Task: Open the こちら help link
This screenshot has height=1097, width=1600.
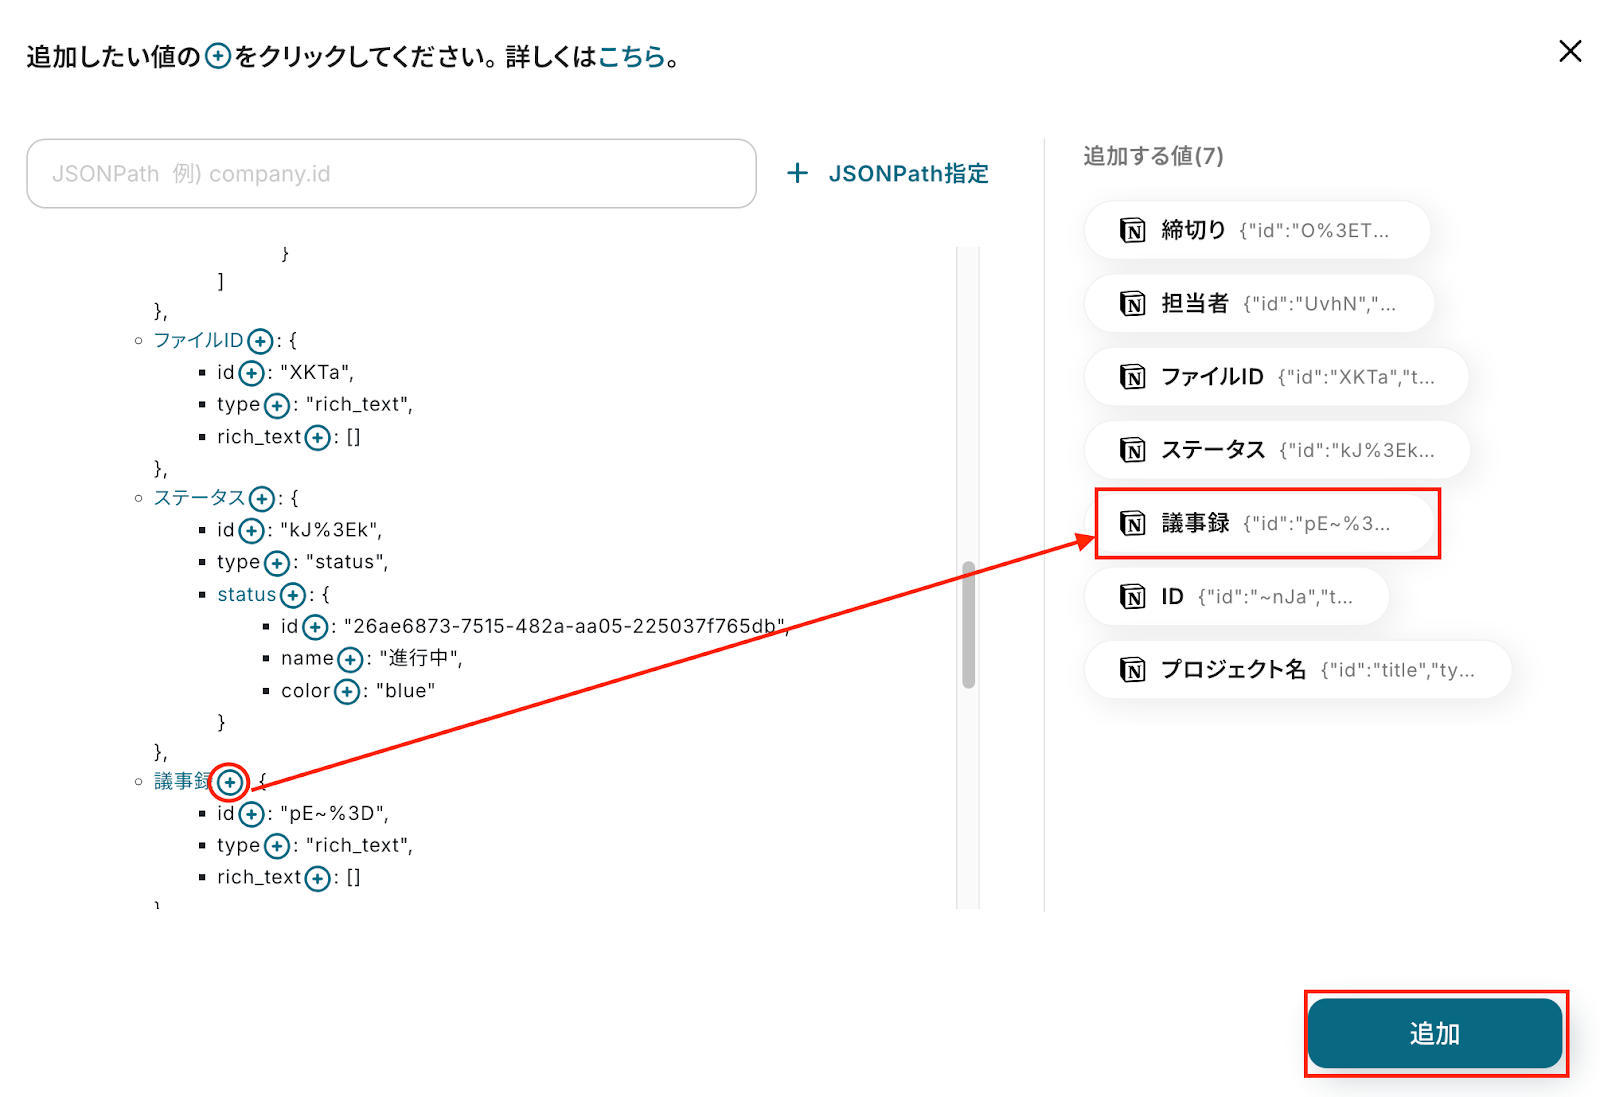Action: click(632, 57)
